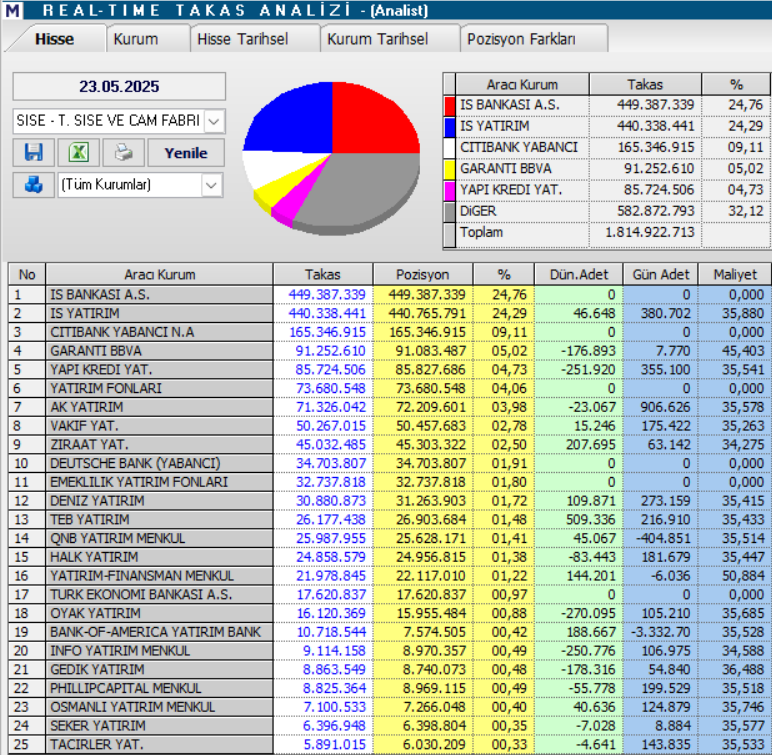Select the CITIBANK YABANCI N.A row
772x755 pixels.
pos(389,332)
